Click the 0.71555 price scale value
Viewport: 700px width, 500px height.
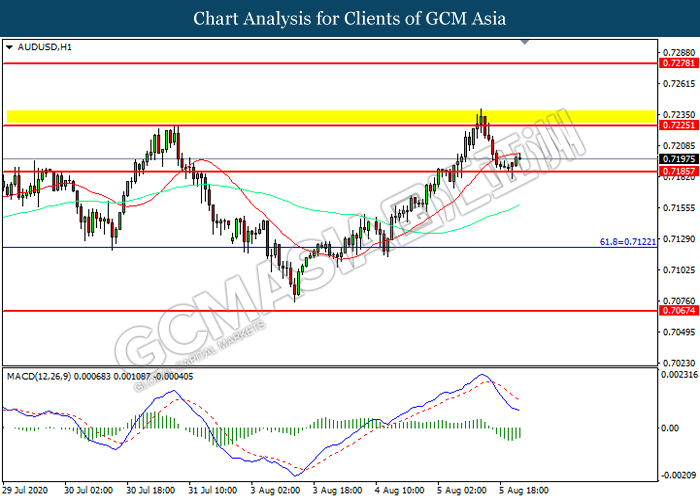pyautogui.click(x=679, y=208)
